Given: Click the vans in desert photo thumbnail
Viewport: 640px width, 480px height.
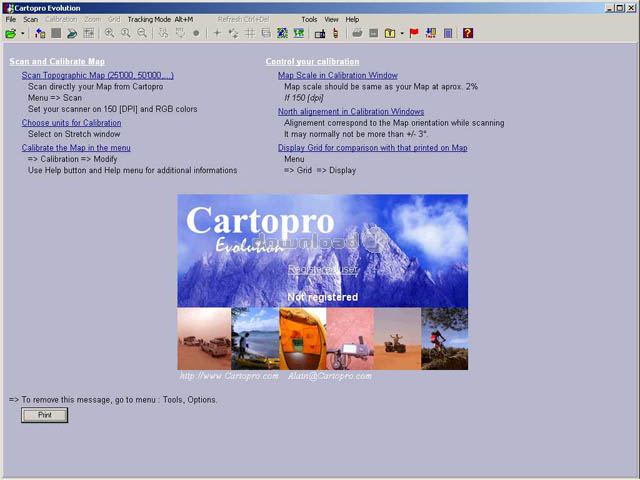Looking at the screenshot, I should point(204,339).
